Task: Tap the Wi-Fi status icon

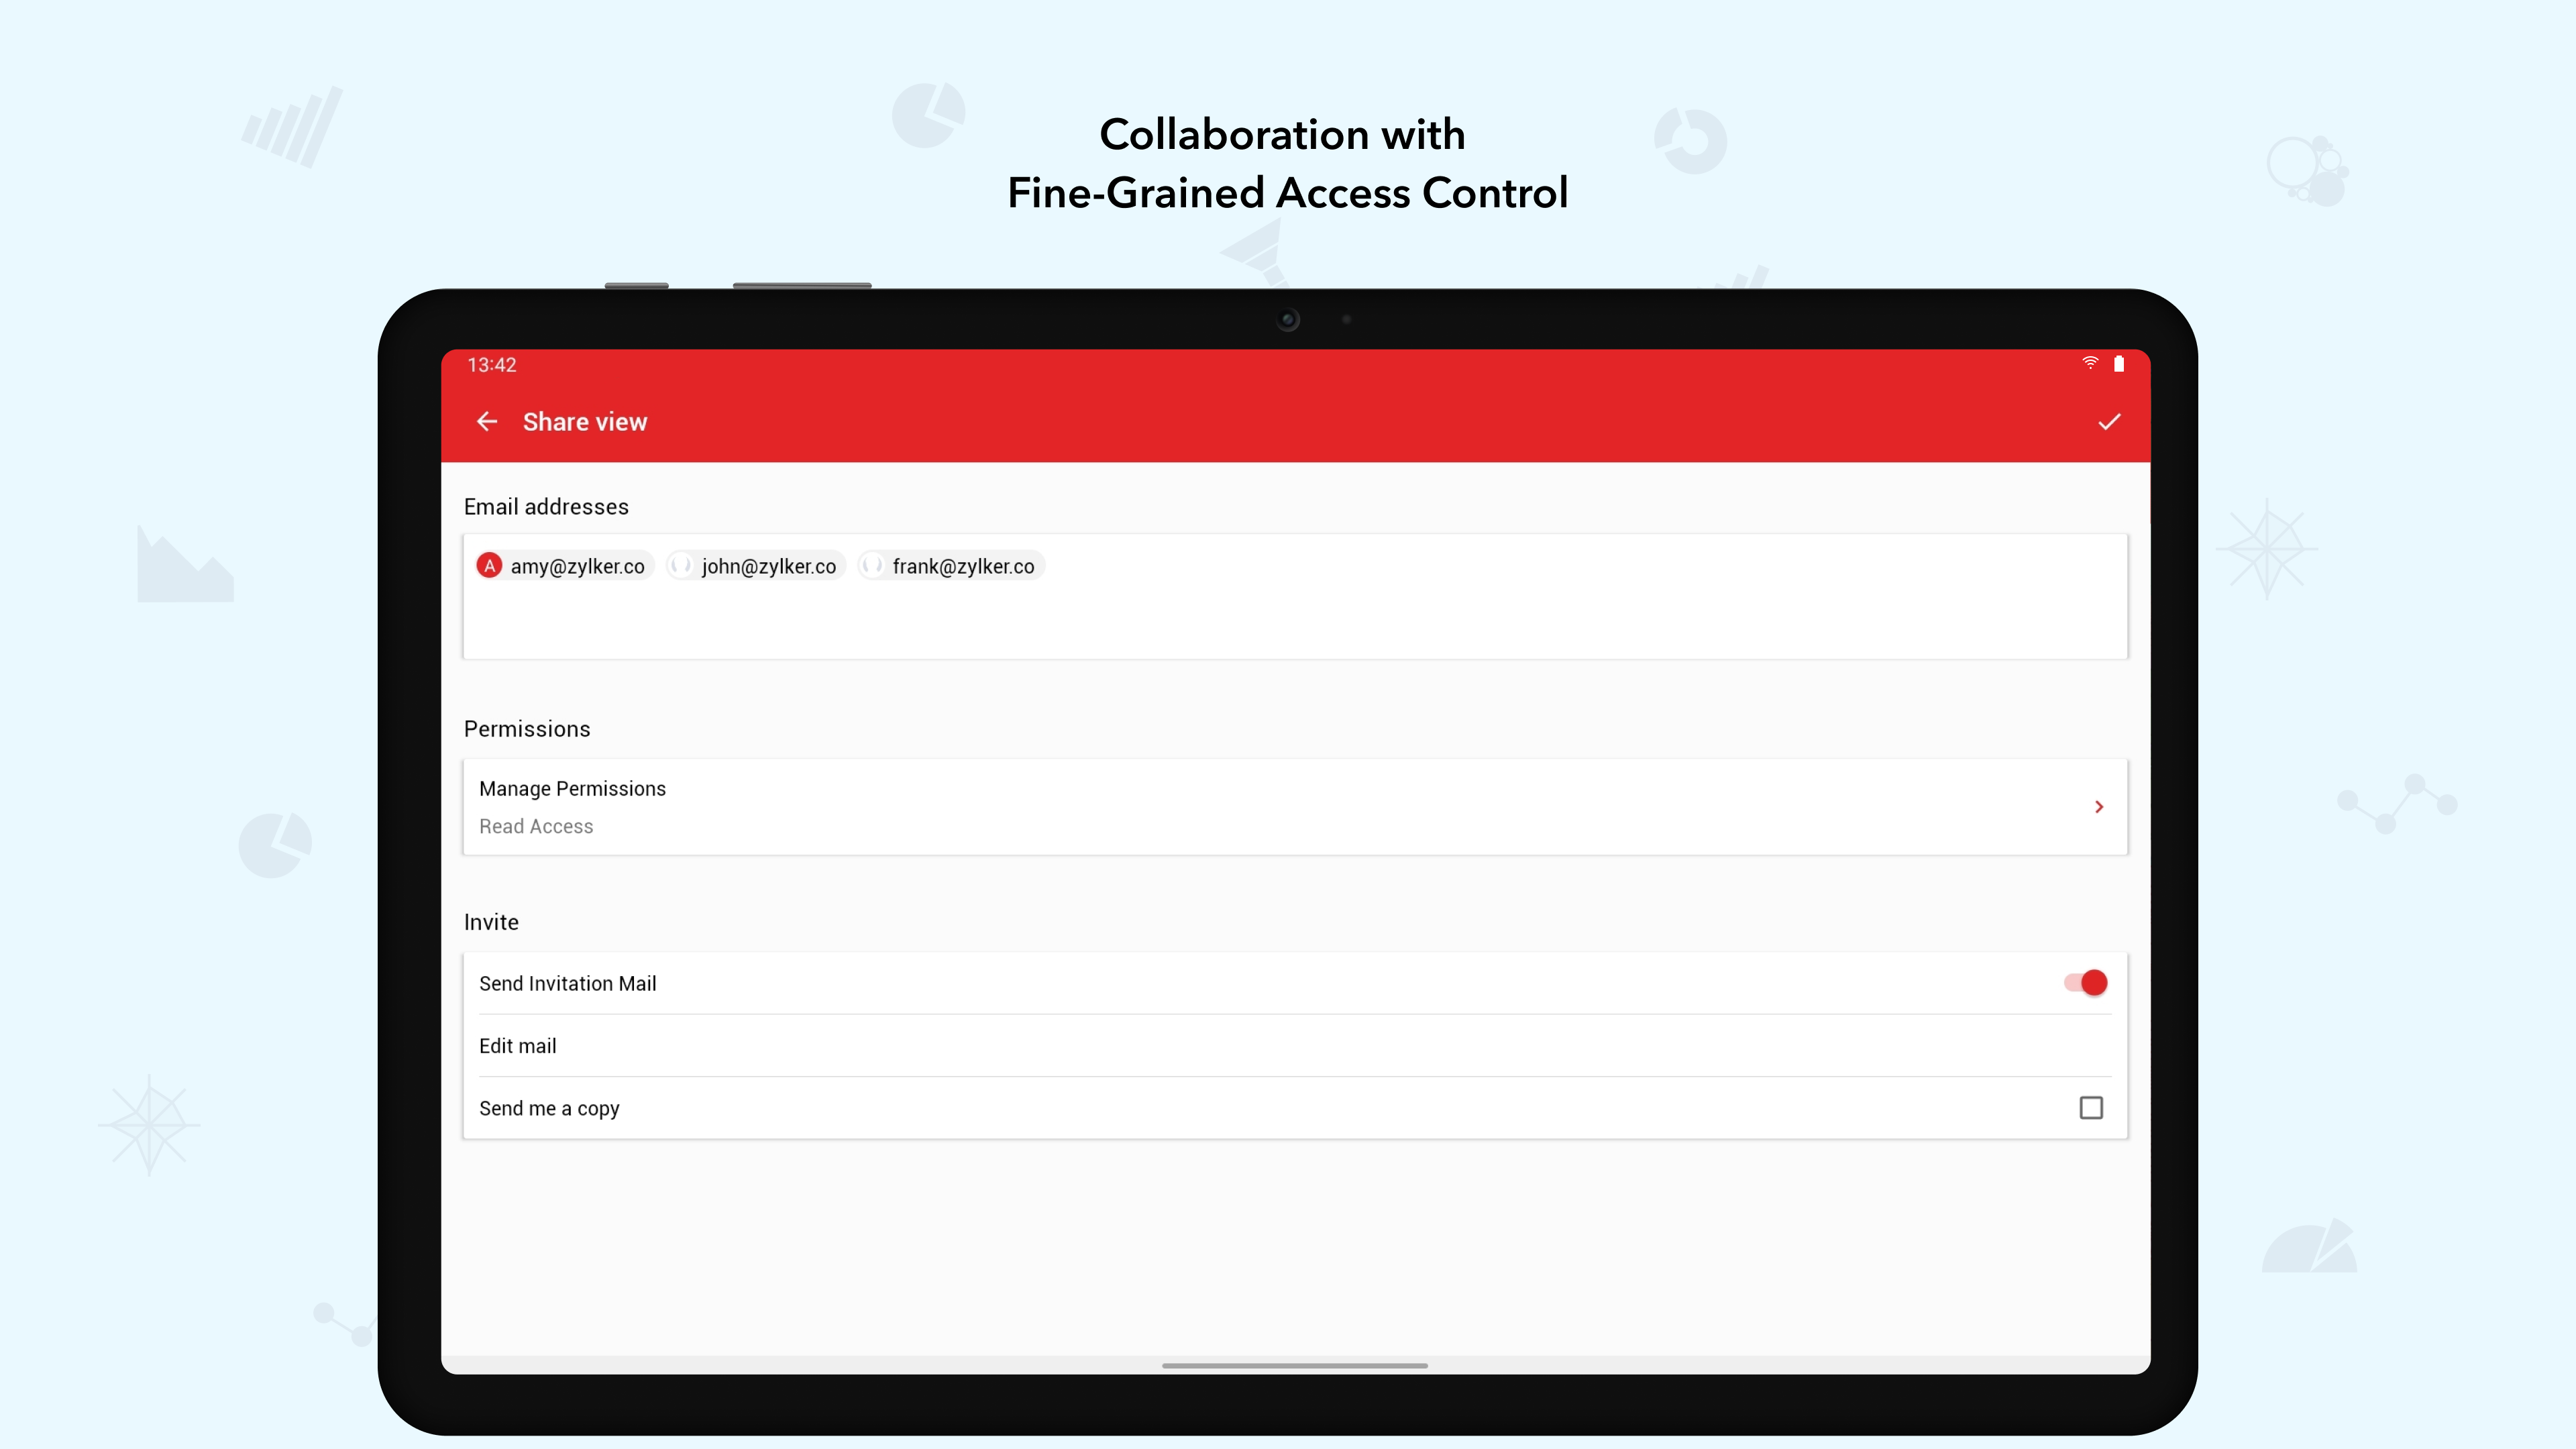Action: point(2090,364)
